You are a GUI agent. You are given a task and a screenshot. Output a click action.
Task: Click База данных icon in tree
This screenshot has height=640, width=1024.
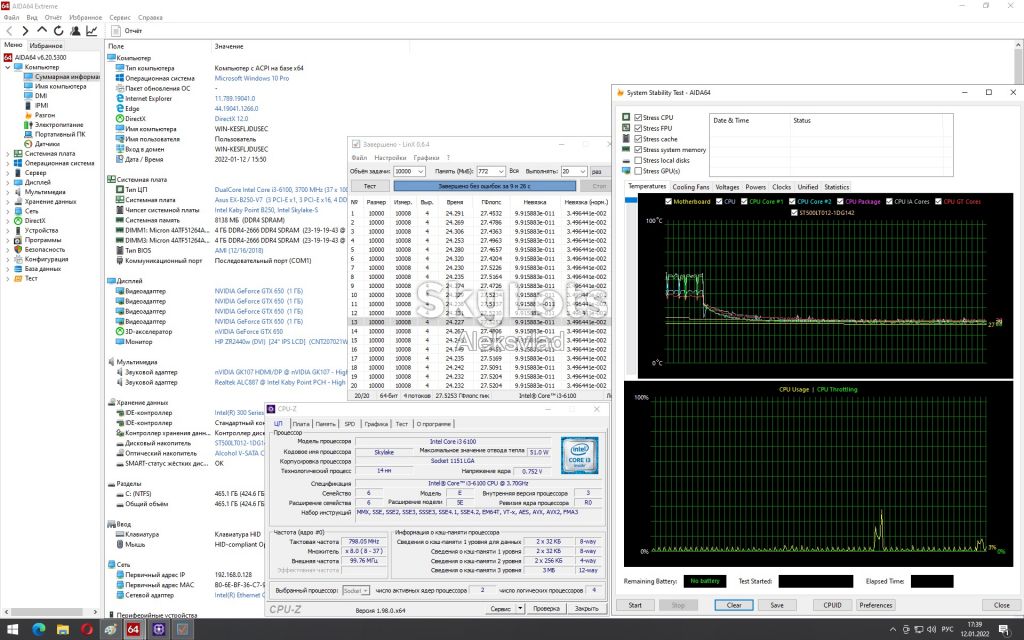pos(18,268)
